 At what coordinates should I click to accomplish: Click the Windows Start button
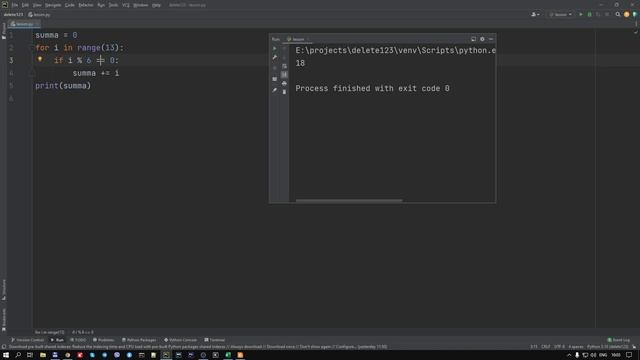coord(6,355)
